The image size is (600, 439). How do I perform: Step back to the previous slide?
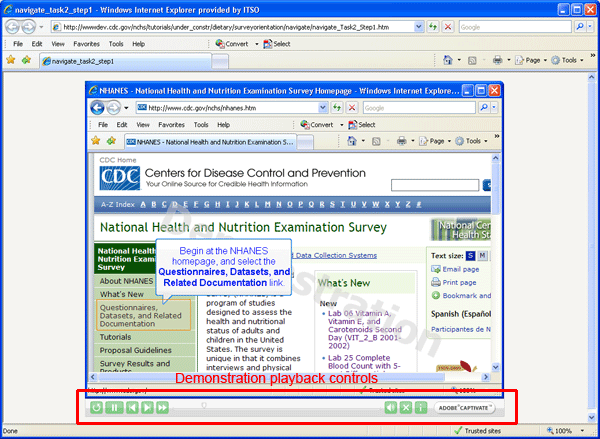point(132,407)
